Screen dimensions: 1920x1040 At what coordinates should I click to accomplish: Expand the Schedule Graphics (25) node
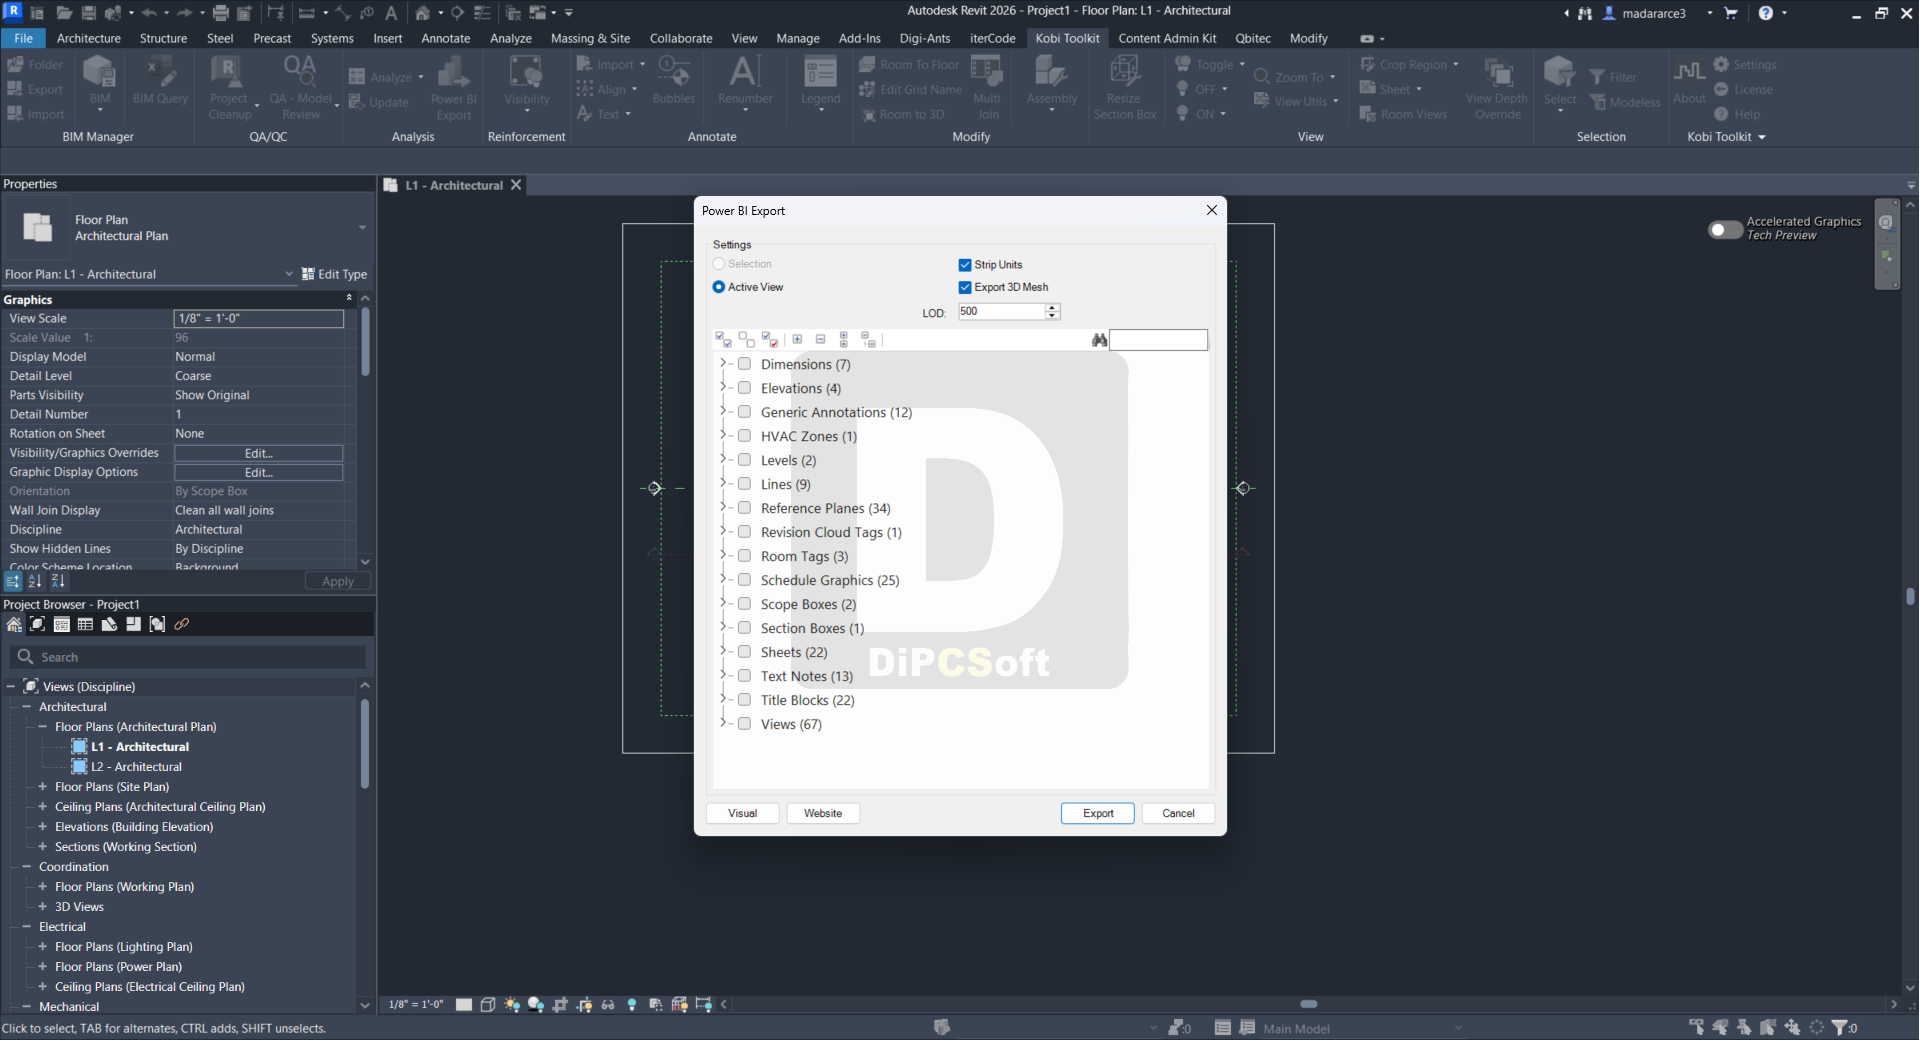tap(723, 579)
